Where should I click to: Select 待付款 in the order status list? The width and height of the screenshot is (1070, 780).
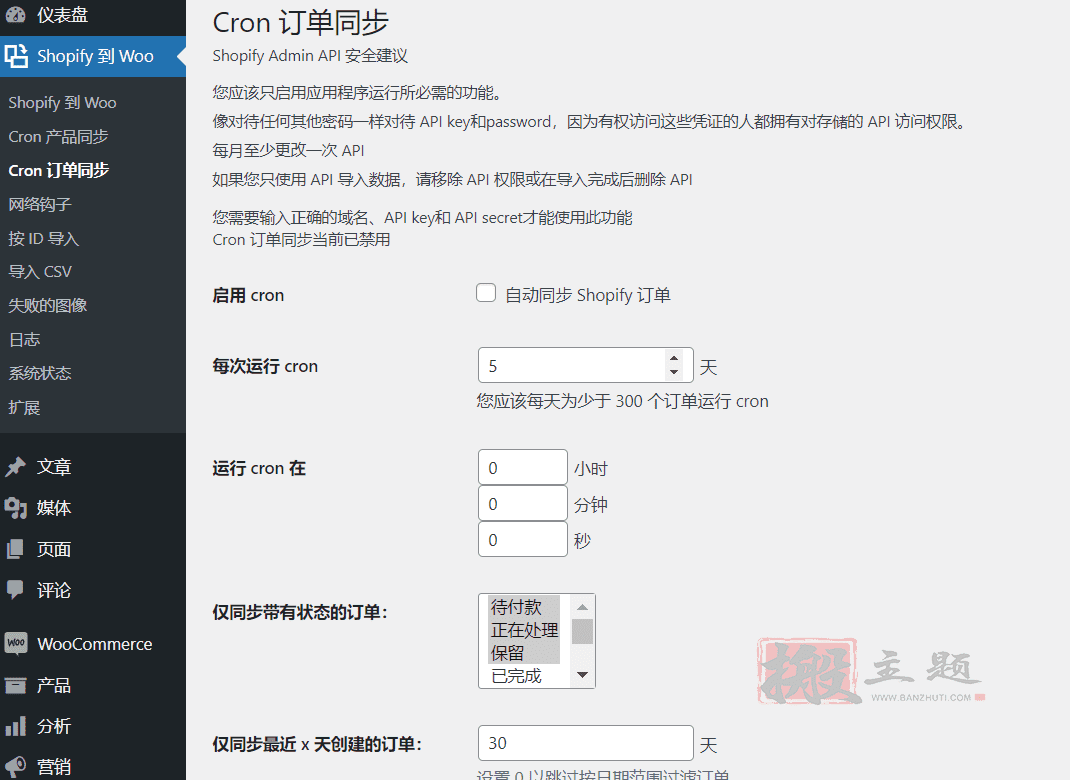pyautogui.click(x=524, y=607)
